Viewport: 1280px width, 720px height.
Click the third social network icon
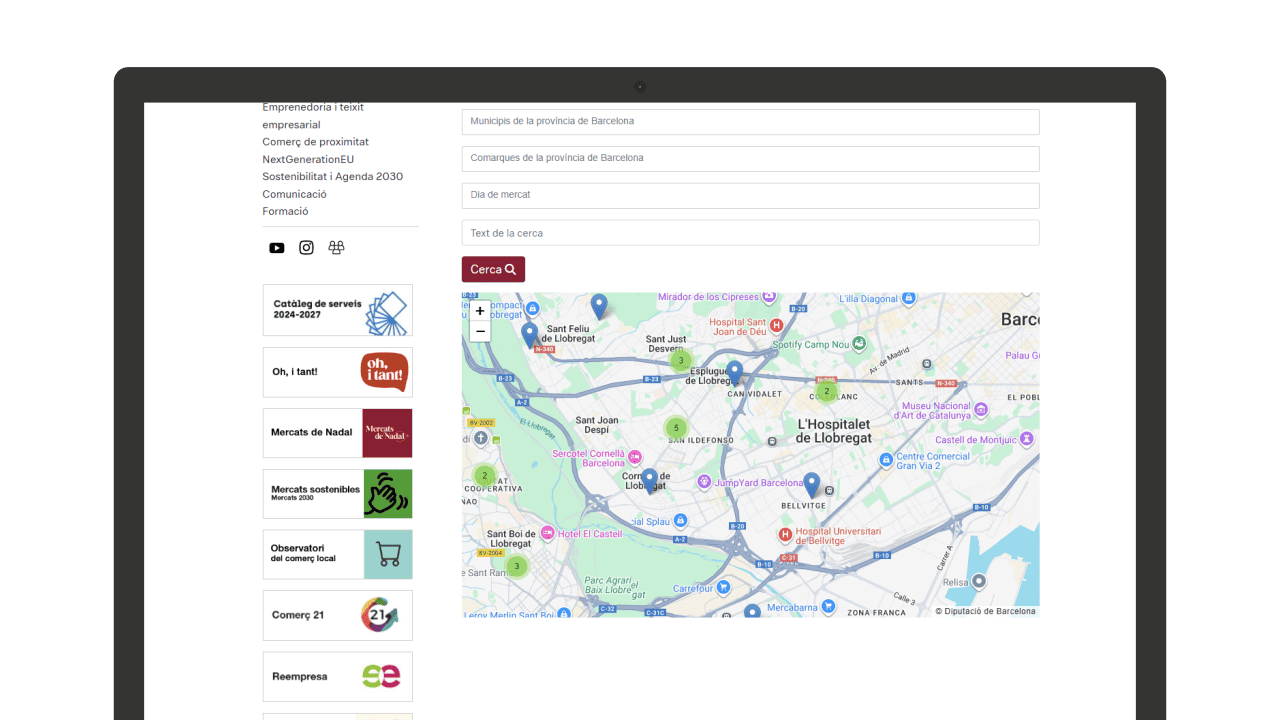[337, 248]
